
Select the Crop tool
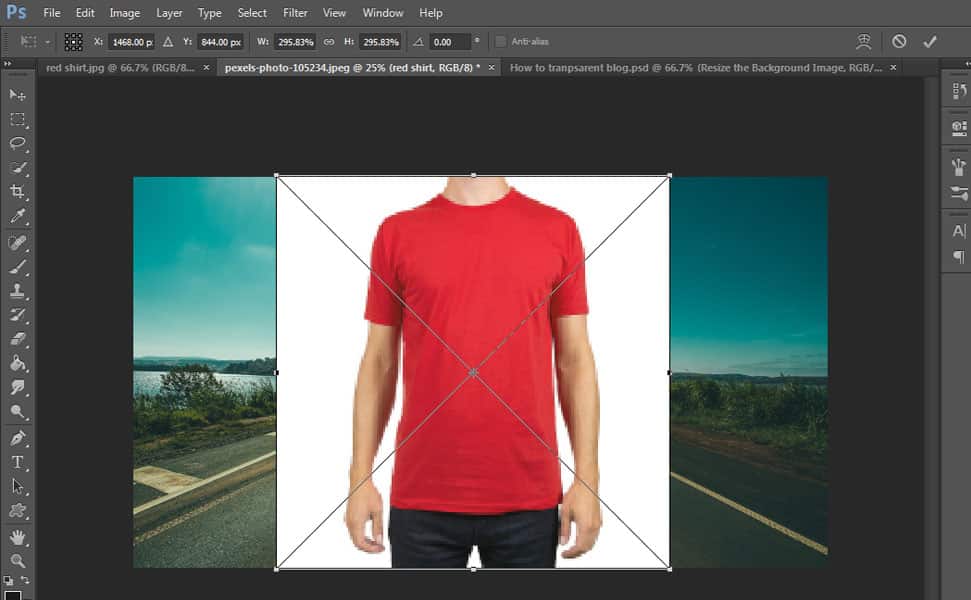click(15, 190)
